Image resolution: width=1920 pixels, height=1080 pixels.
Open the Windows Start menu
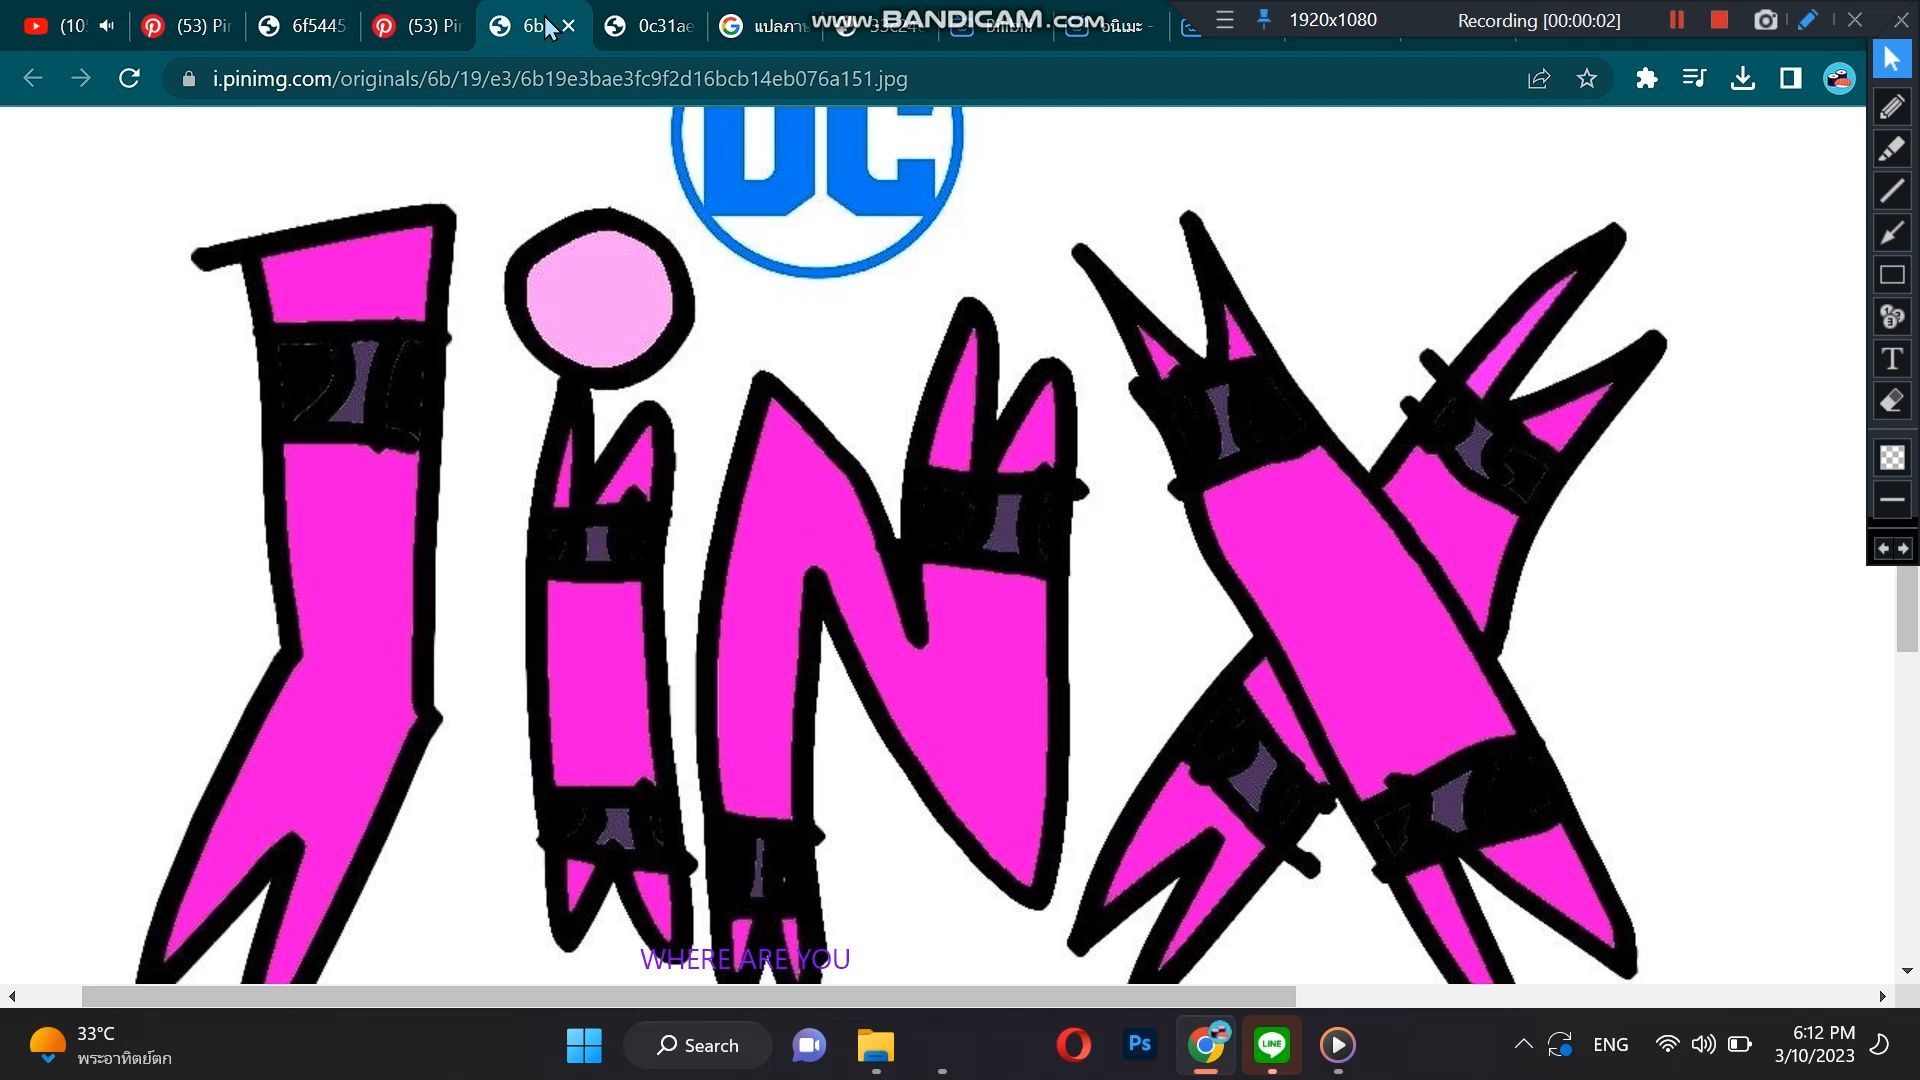[584, 1045]
